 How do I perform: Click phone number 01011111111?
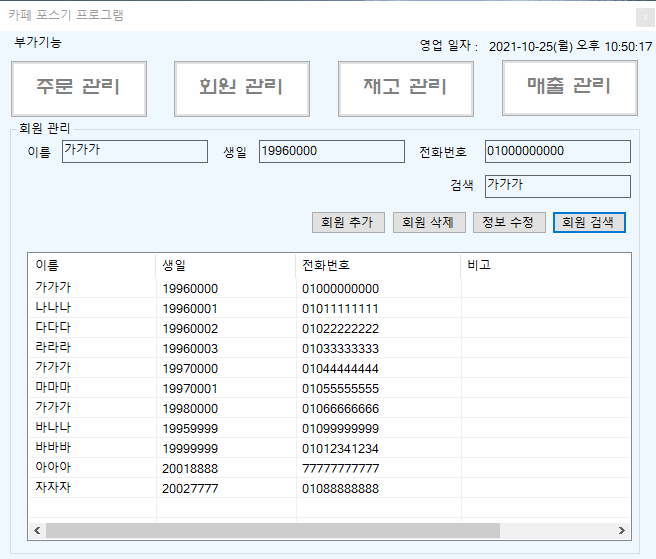pos(340,309)
